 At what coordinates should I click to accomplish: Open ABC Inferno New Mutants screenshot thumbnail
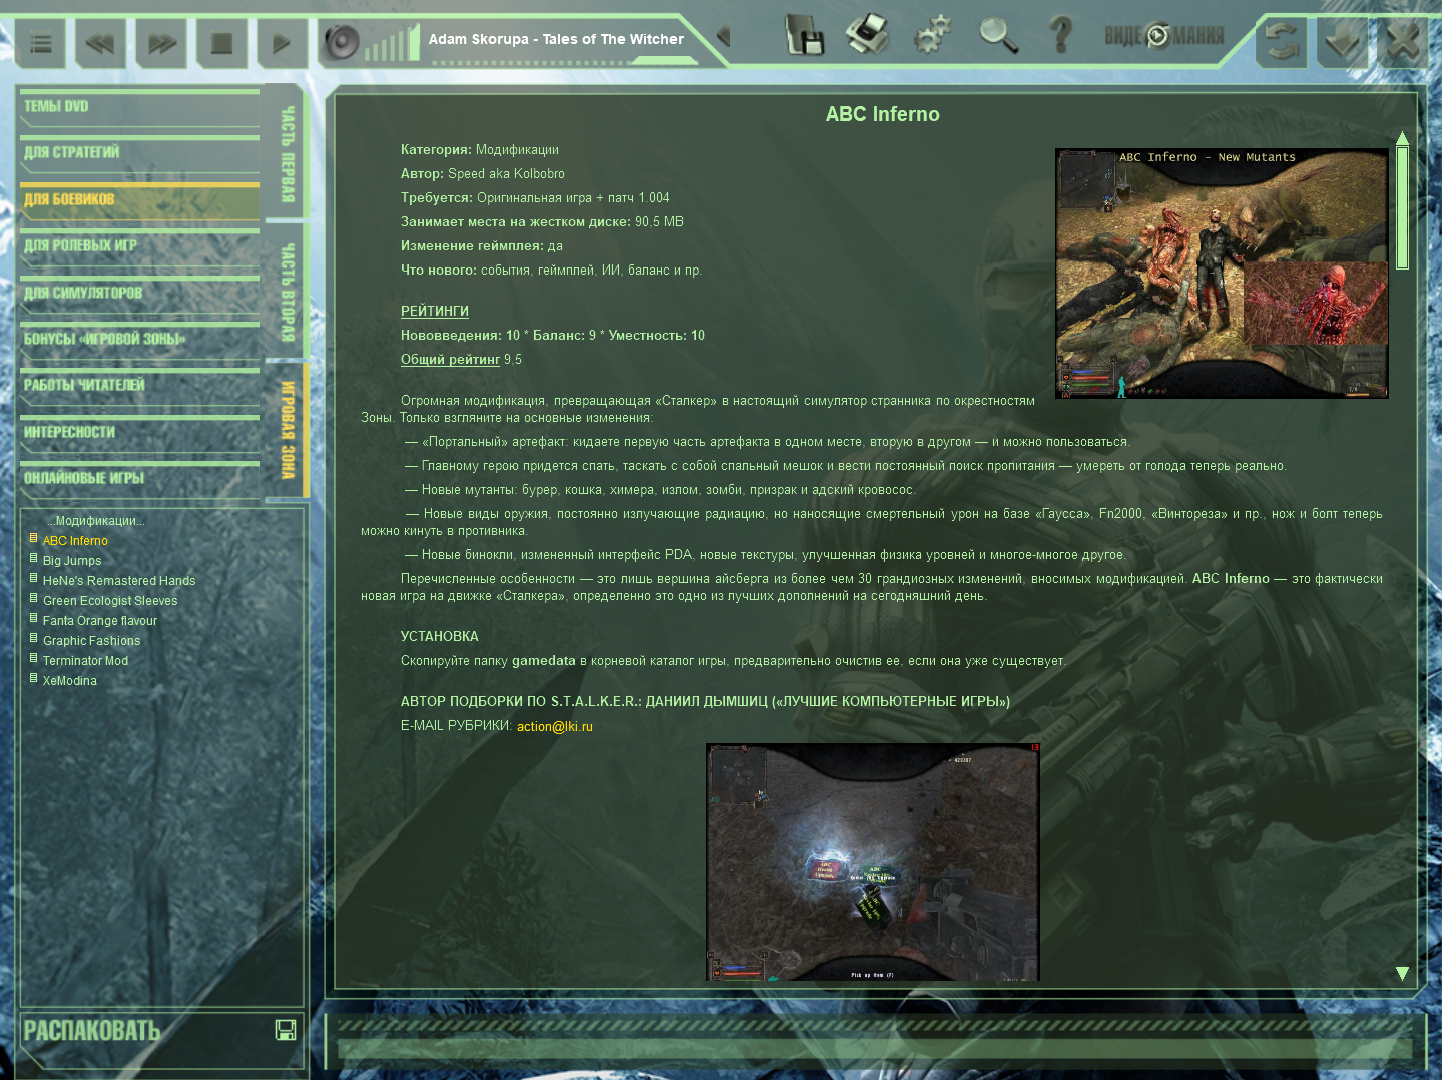[x=1222, y=274]
